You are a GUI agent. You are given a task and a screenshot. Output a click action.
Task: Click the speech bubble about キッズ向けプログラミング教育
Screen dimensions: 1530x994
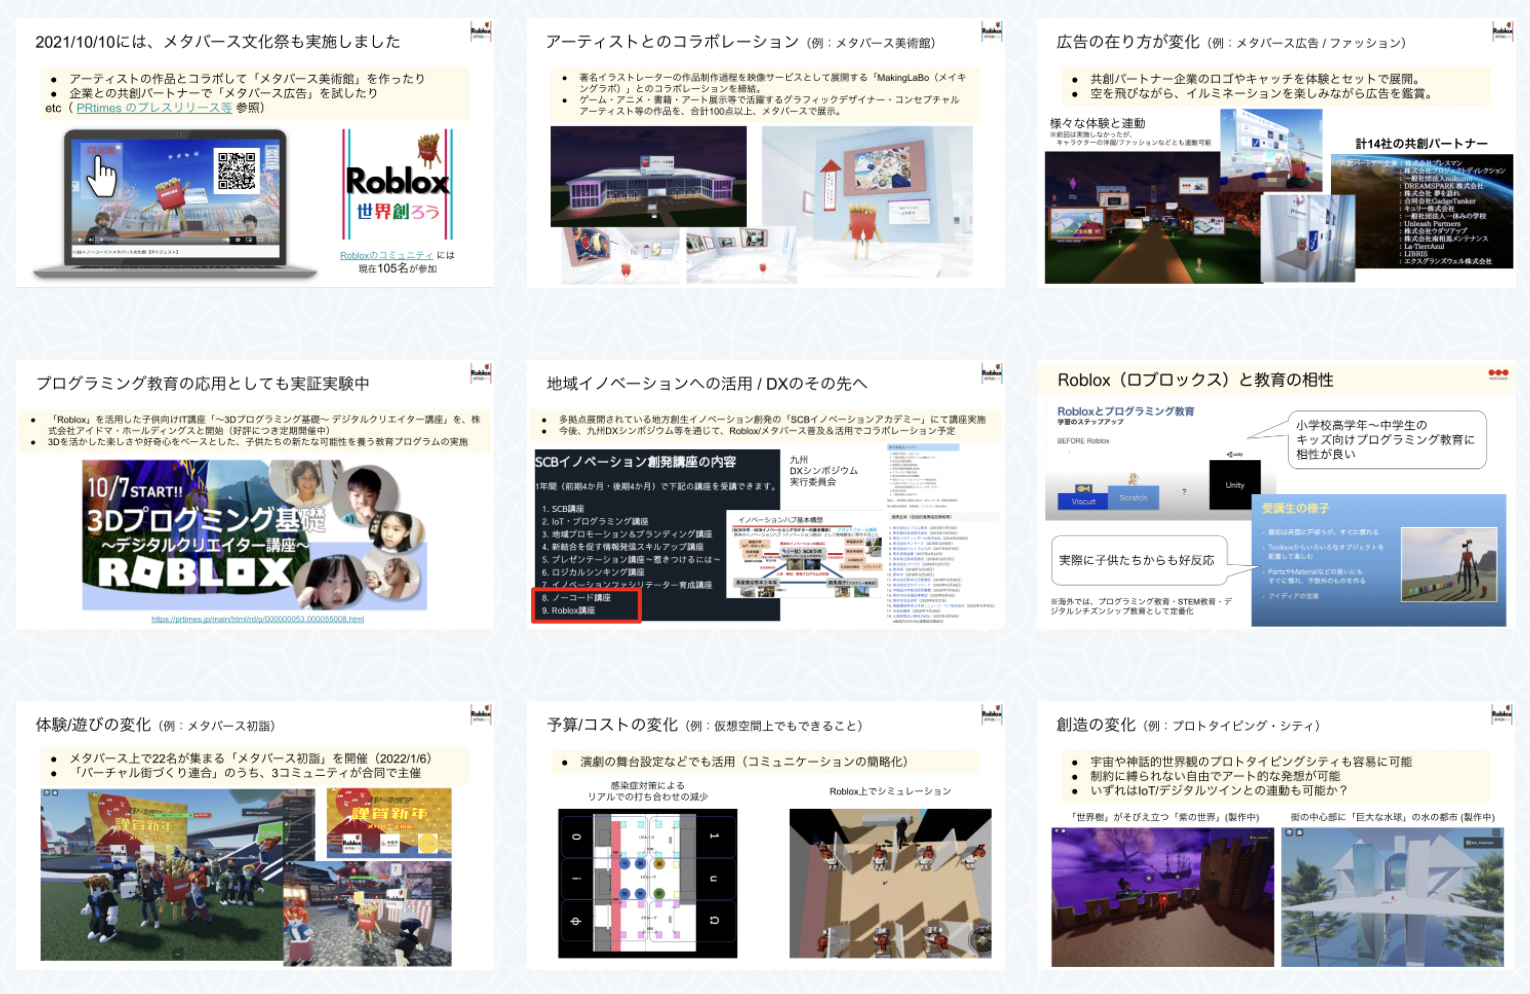click(1385, 439)
